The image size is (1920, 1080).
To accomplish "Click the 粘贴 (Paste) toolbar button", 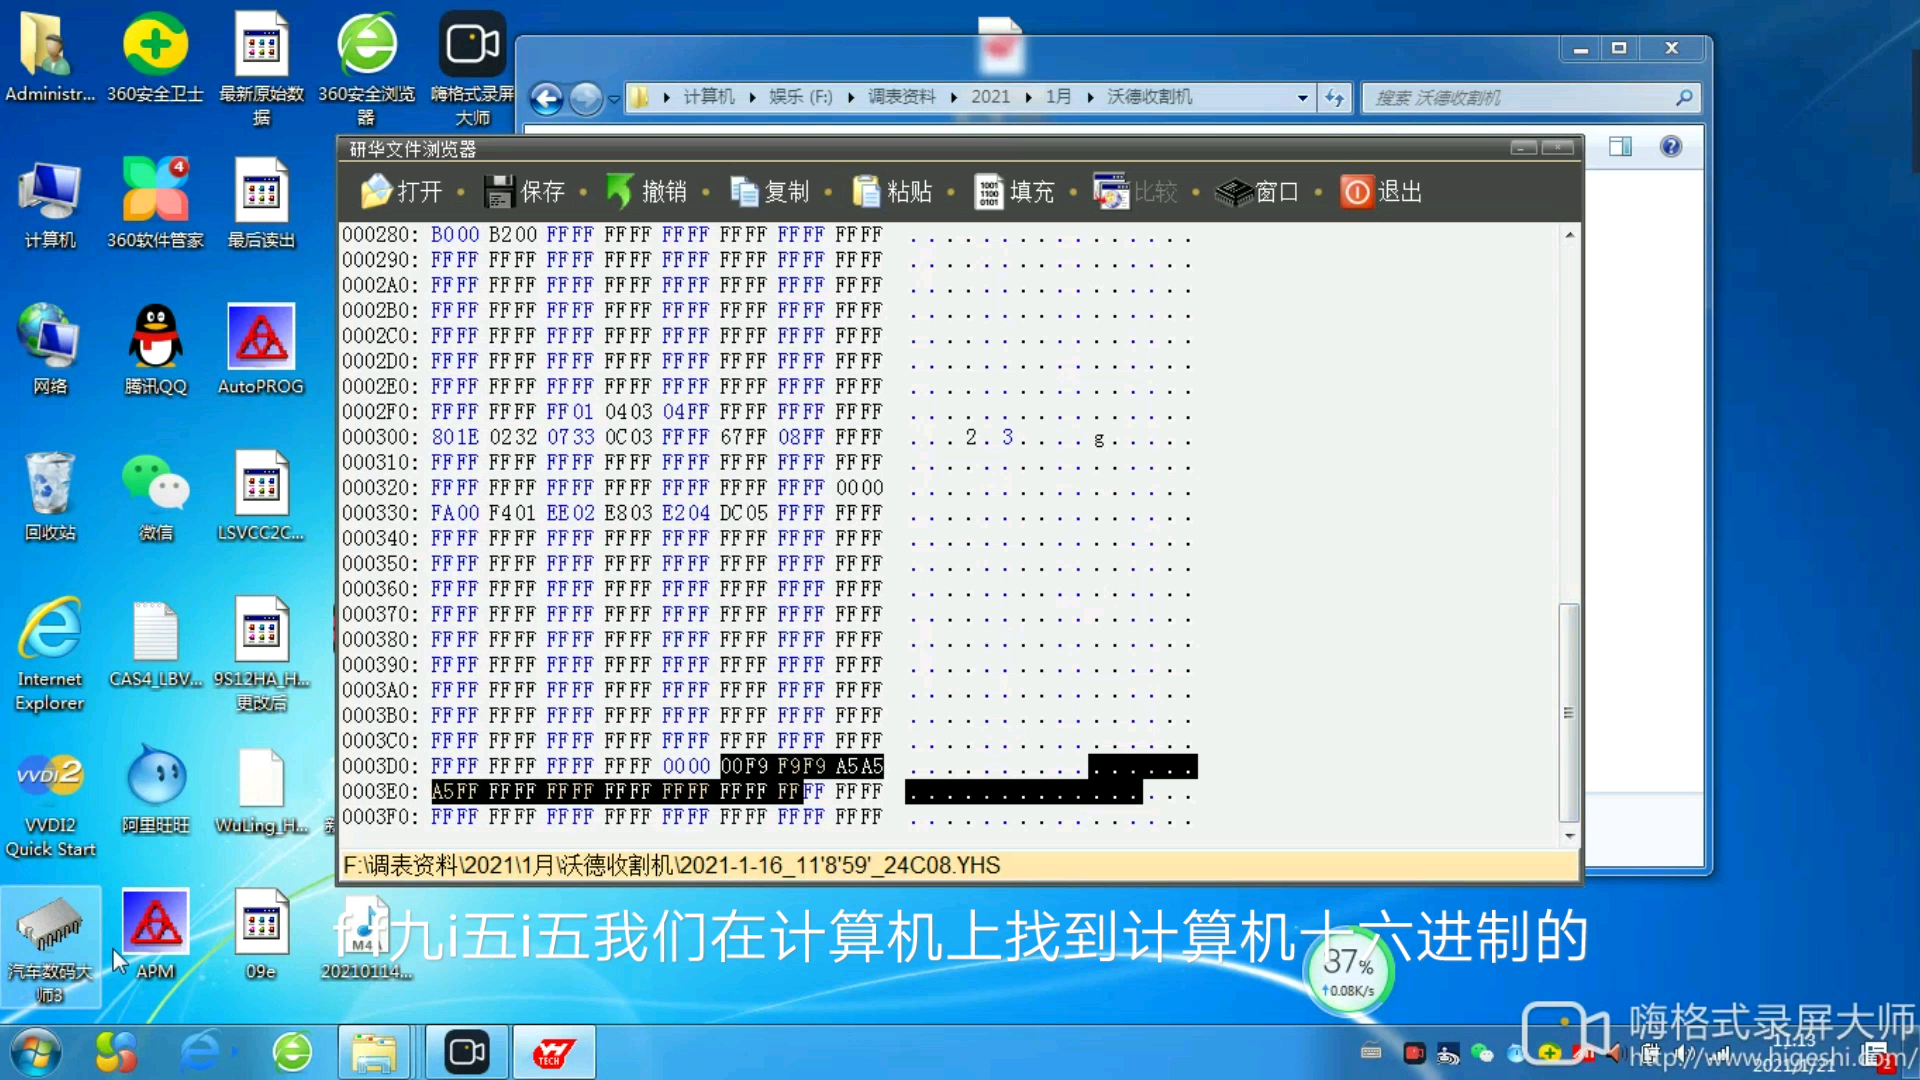I will tap(892, 191).
